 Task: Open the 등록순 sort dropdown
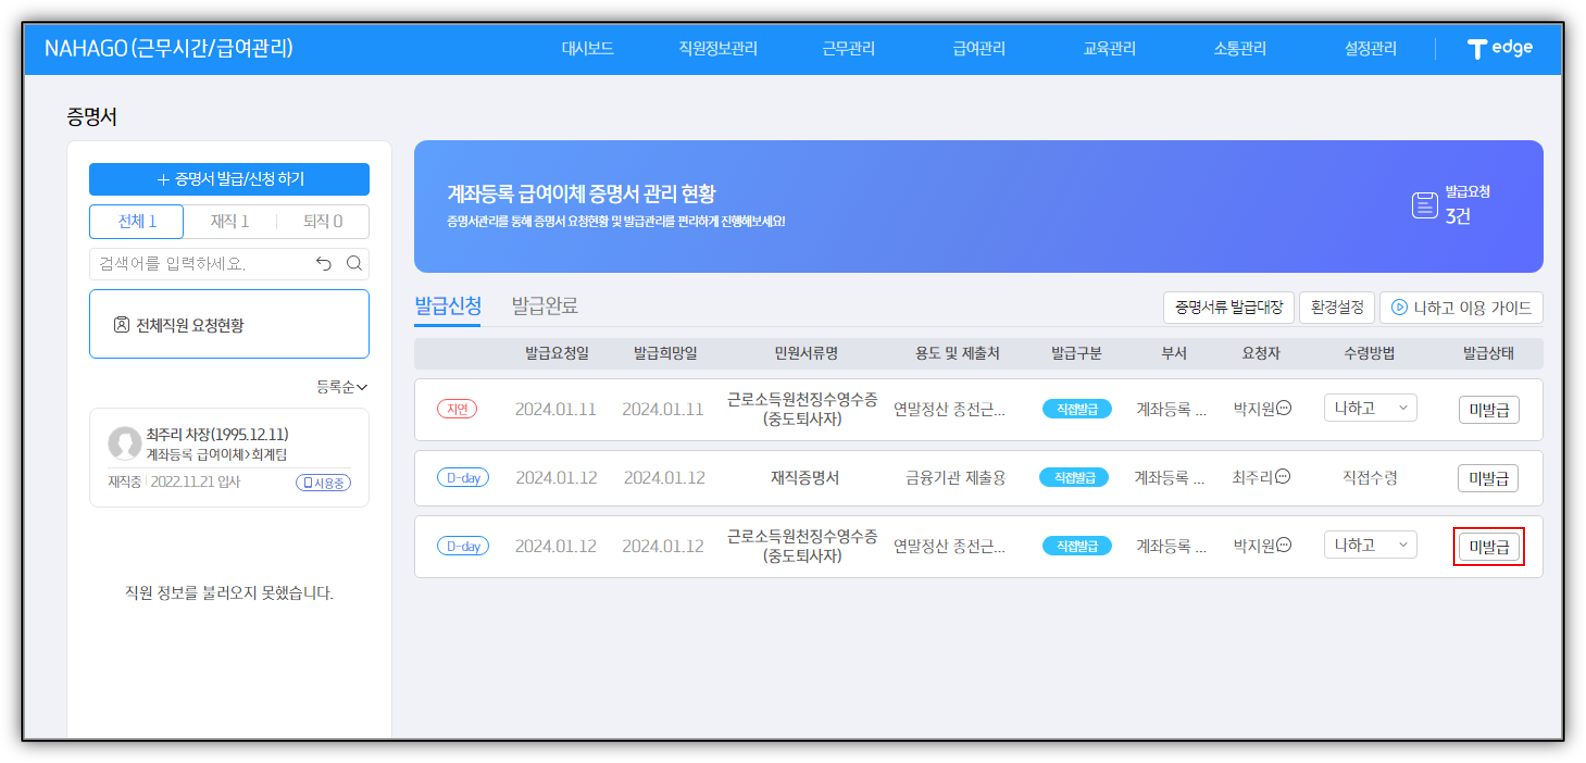click(342, 386)
